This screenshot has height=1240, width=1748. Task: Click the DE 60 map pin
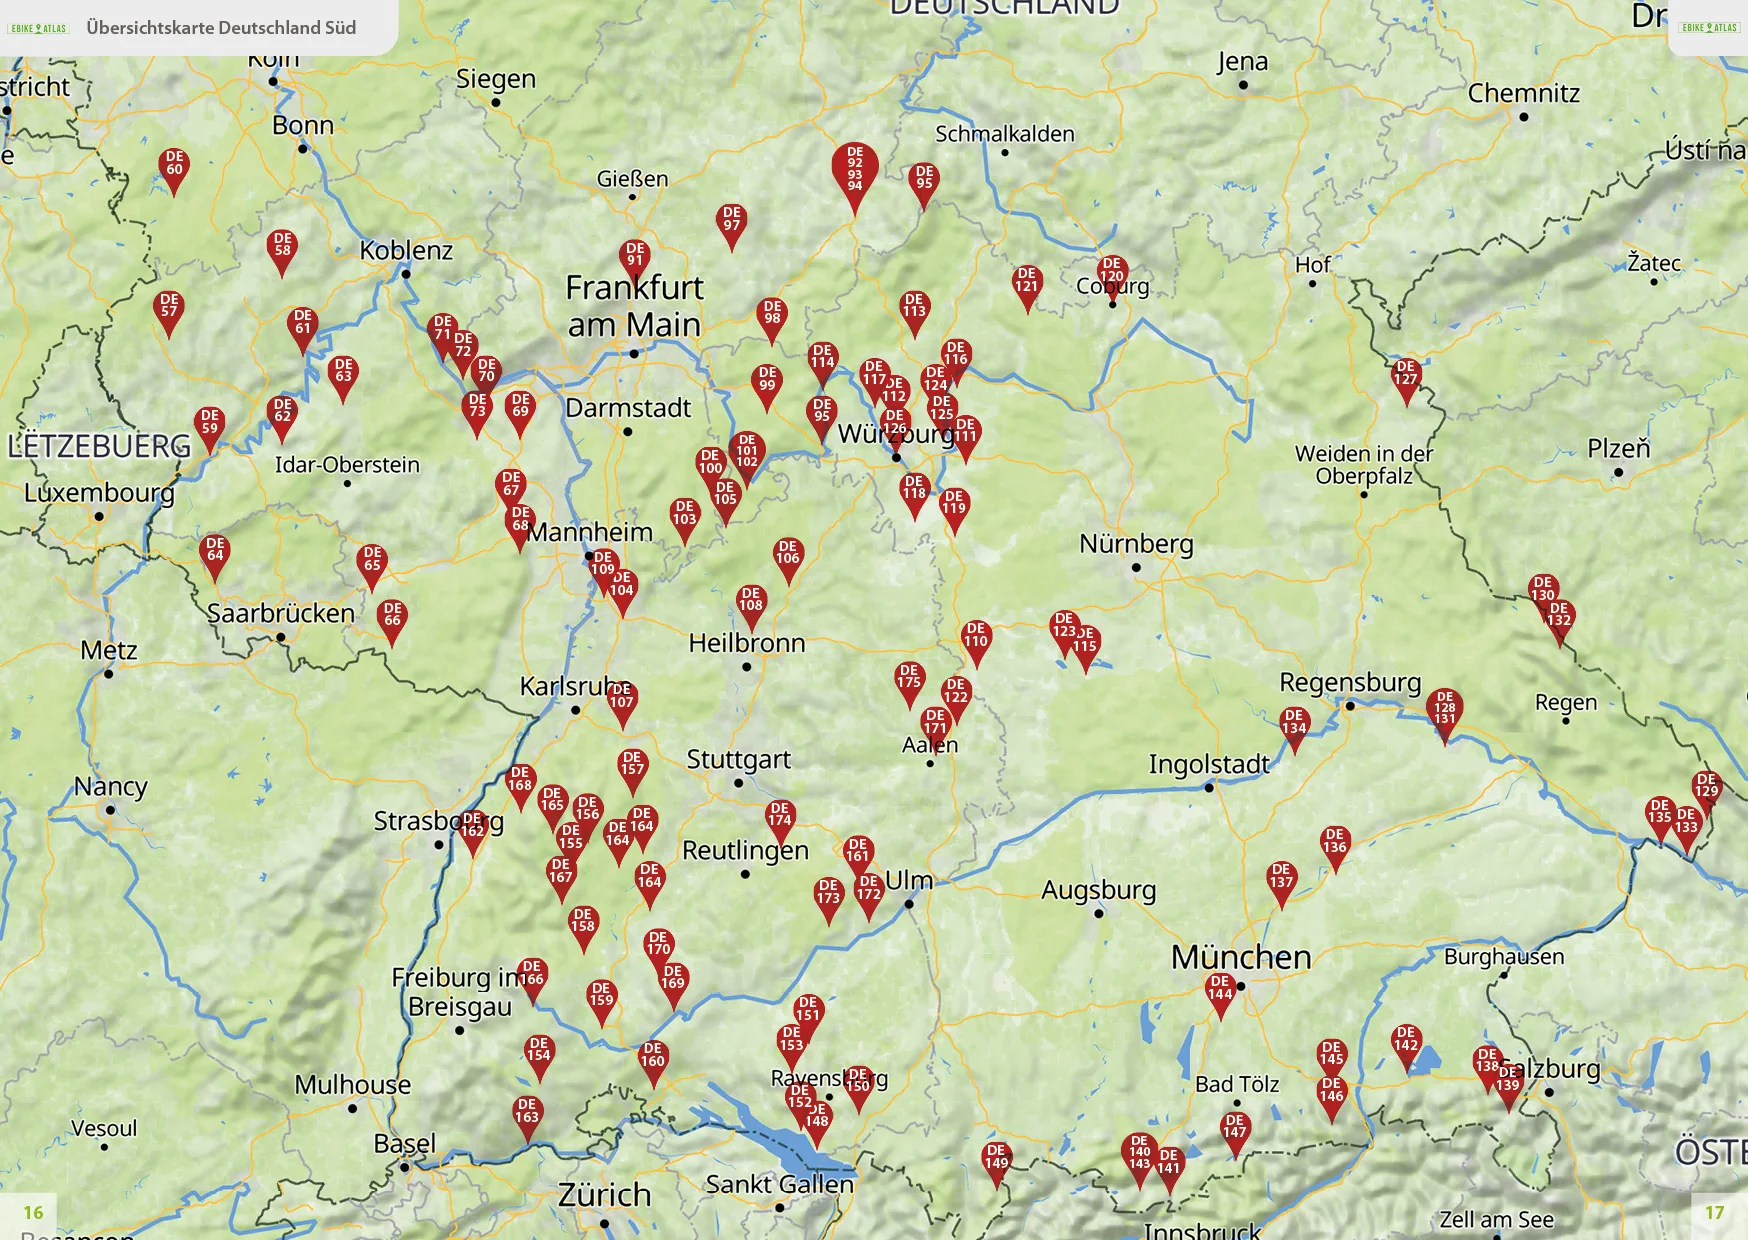tap(174, 166)
